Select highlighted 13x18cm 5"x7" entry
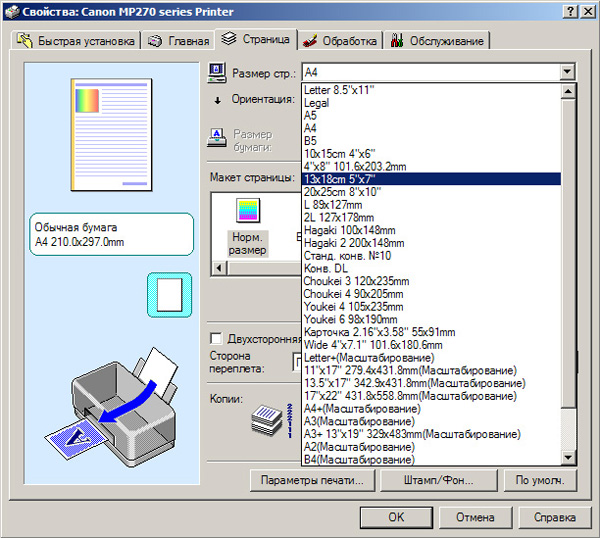The width and height of the screenshot is (600, 538). pyautogui.click(x=432, y=179)
